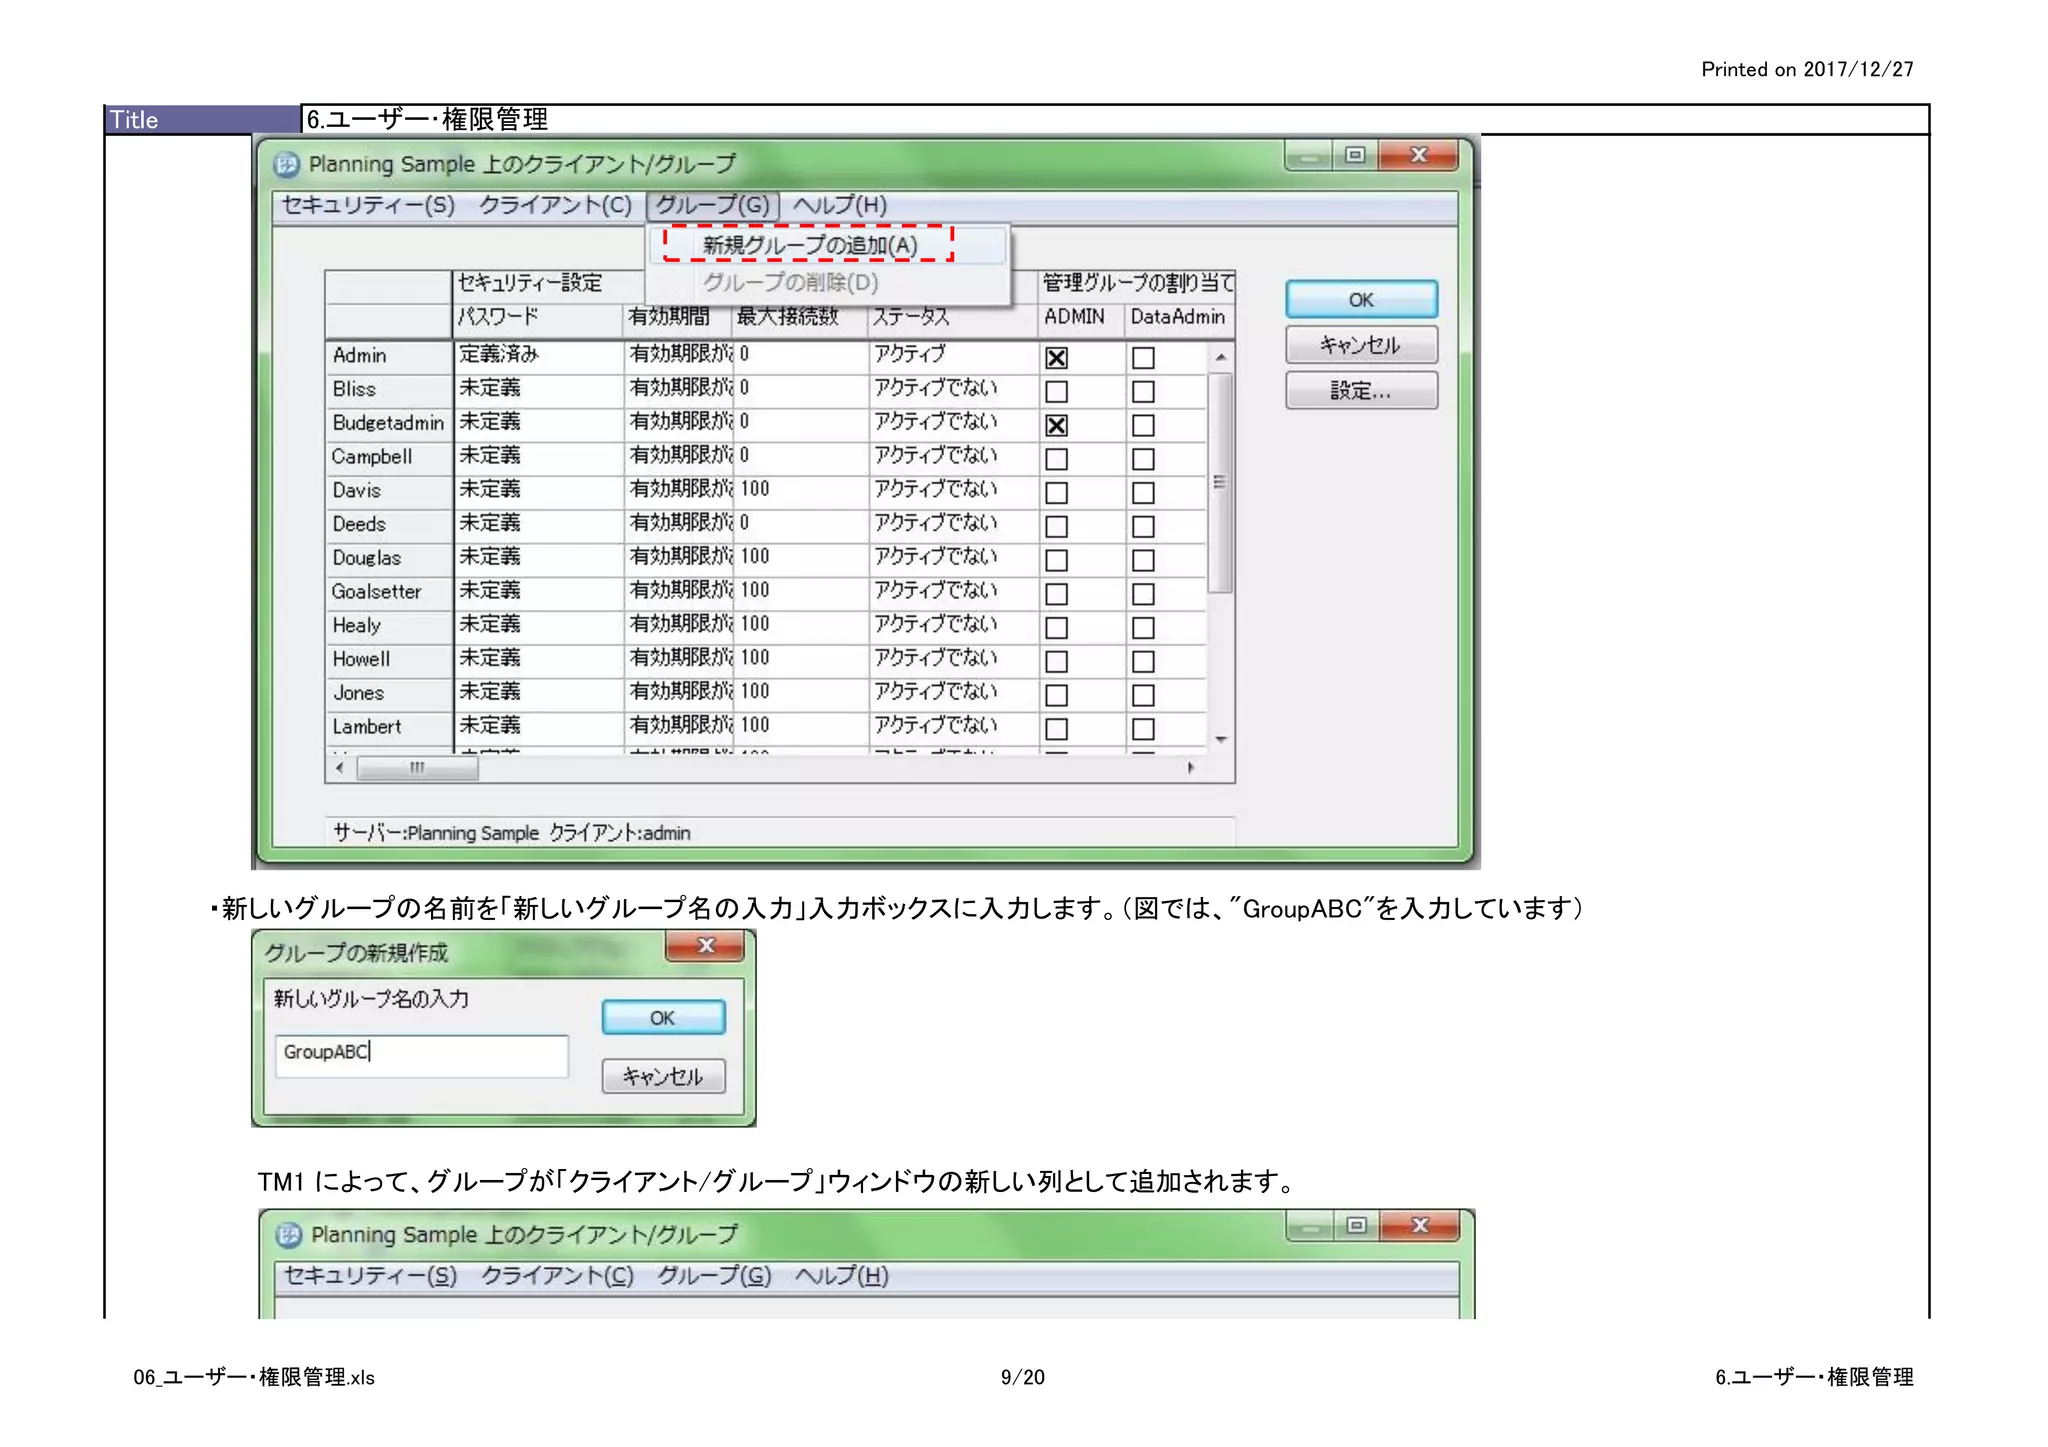This screenshot has width=2048, height=1447.
Task: Close the グループの新規作成 dialog
Action: pos(705,945)
